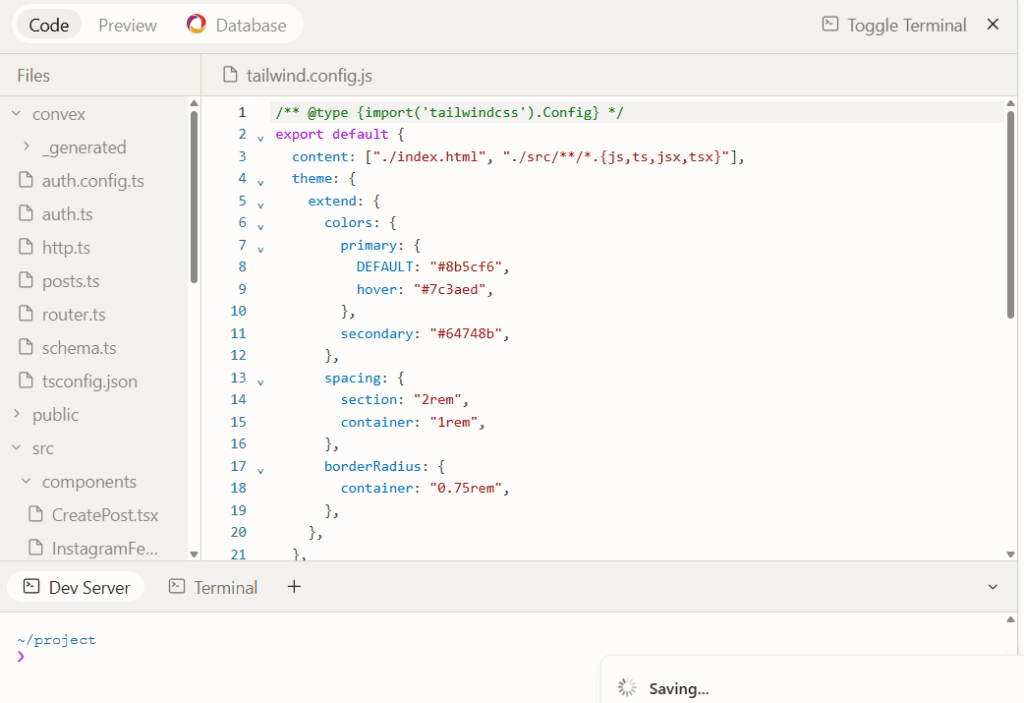
Task: Close the workbench with the X icon
Action: click(x=993, y=25)
